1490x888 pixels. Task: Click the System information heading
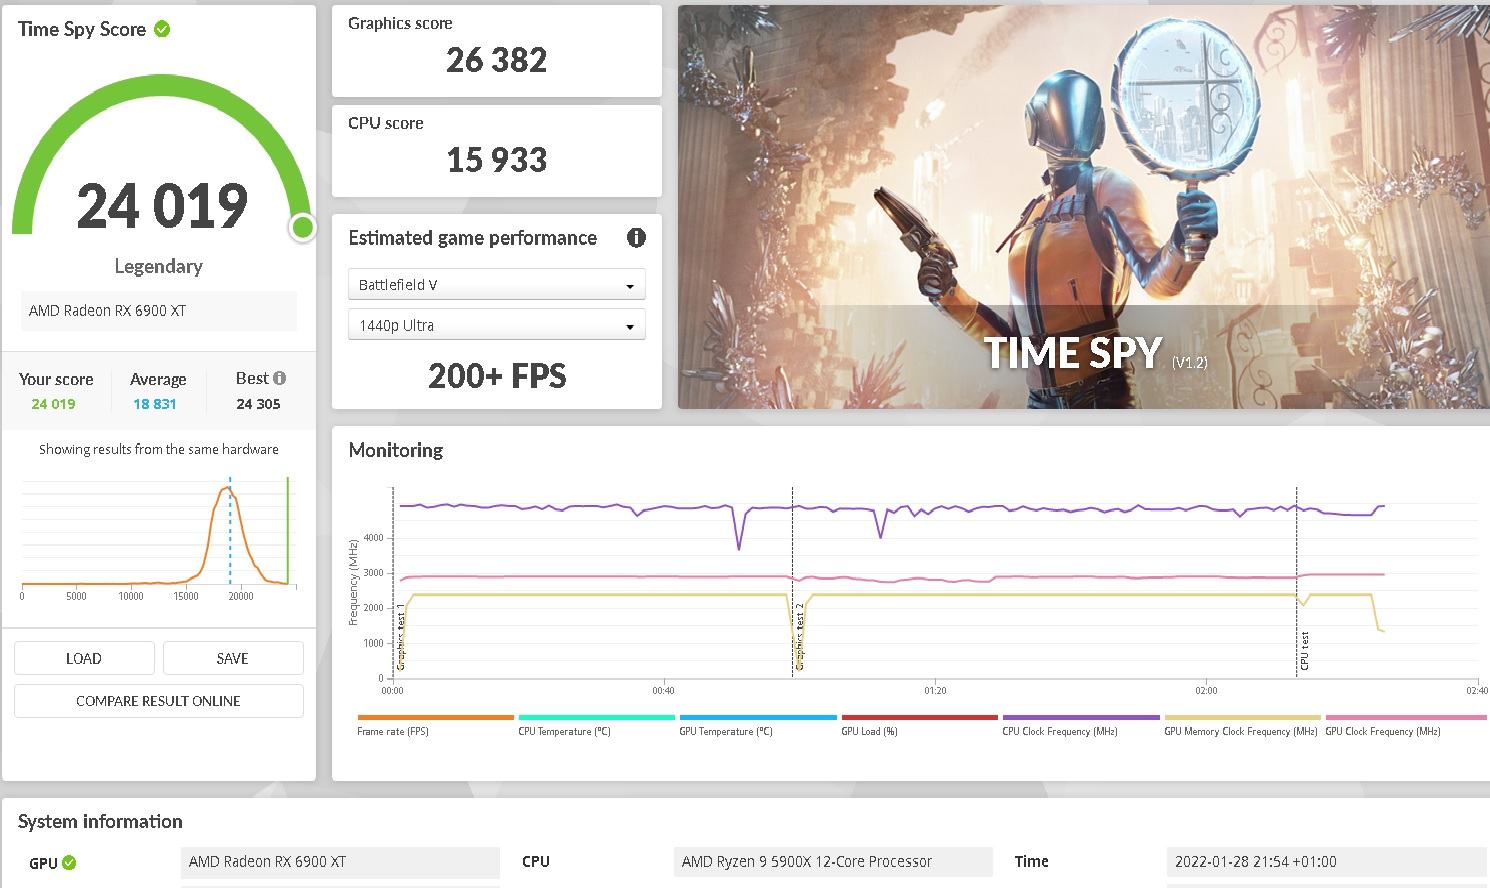[x=100, y=822]
